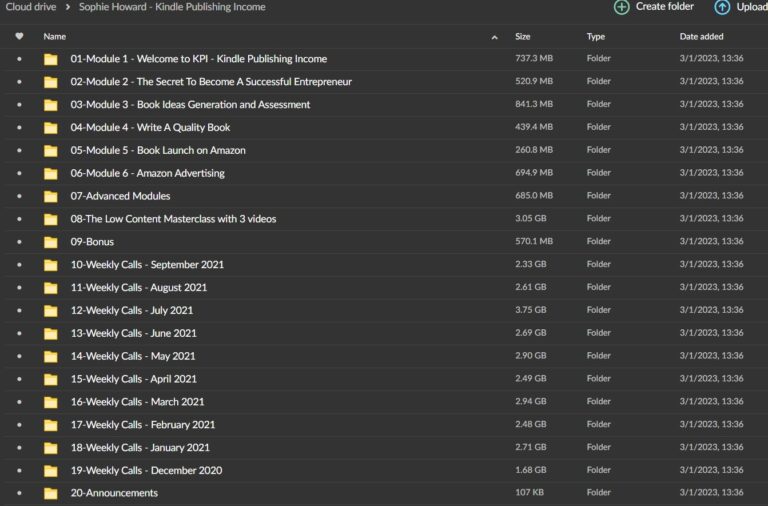Image resolution: width=768 pixels, height=506 pixels.
Task: Toggle favorite dot for 12-Weekly Calls July row
Action: pos(19,310)
